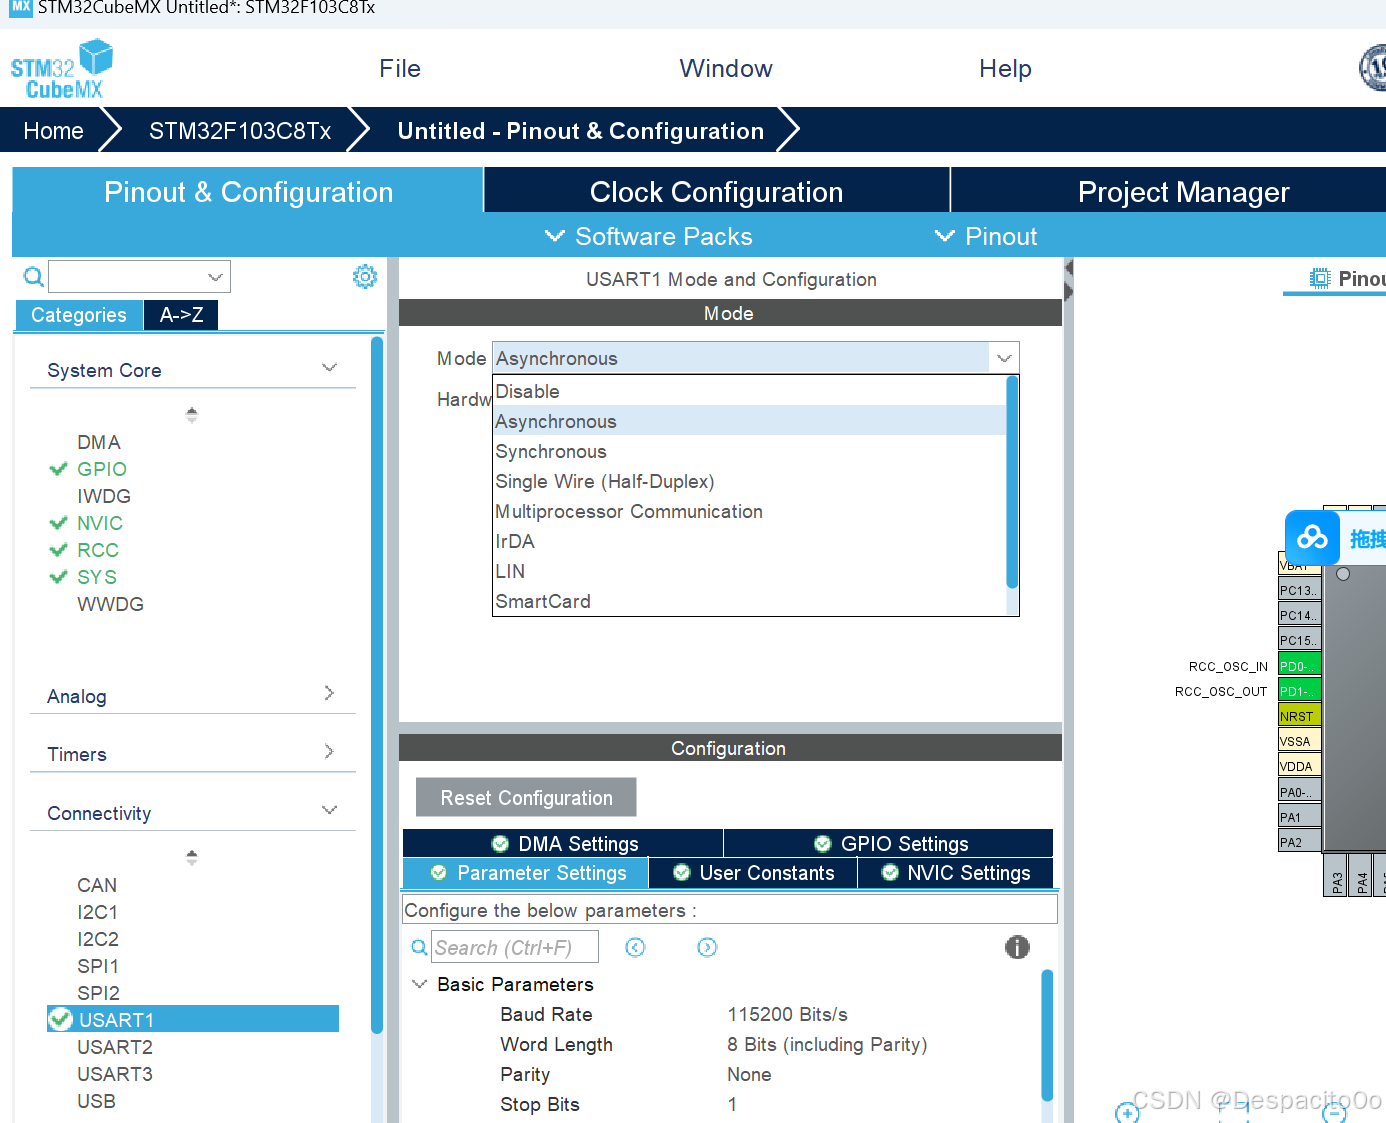
Task: Click the STM32CubeMX logo
Action: coord(61,69)
